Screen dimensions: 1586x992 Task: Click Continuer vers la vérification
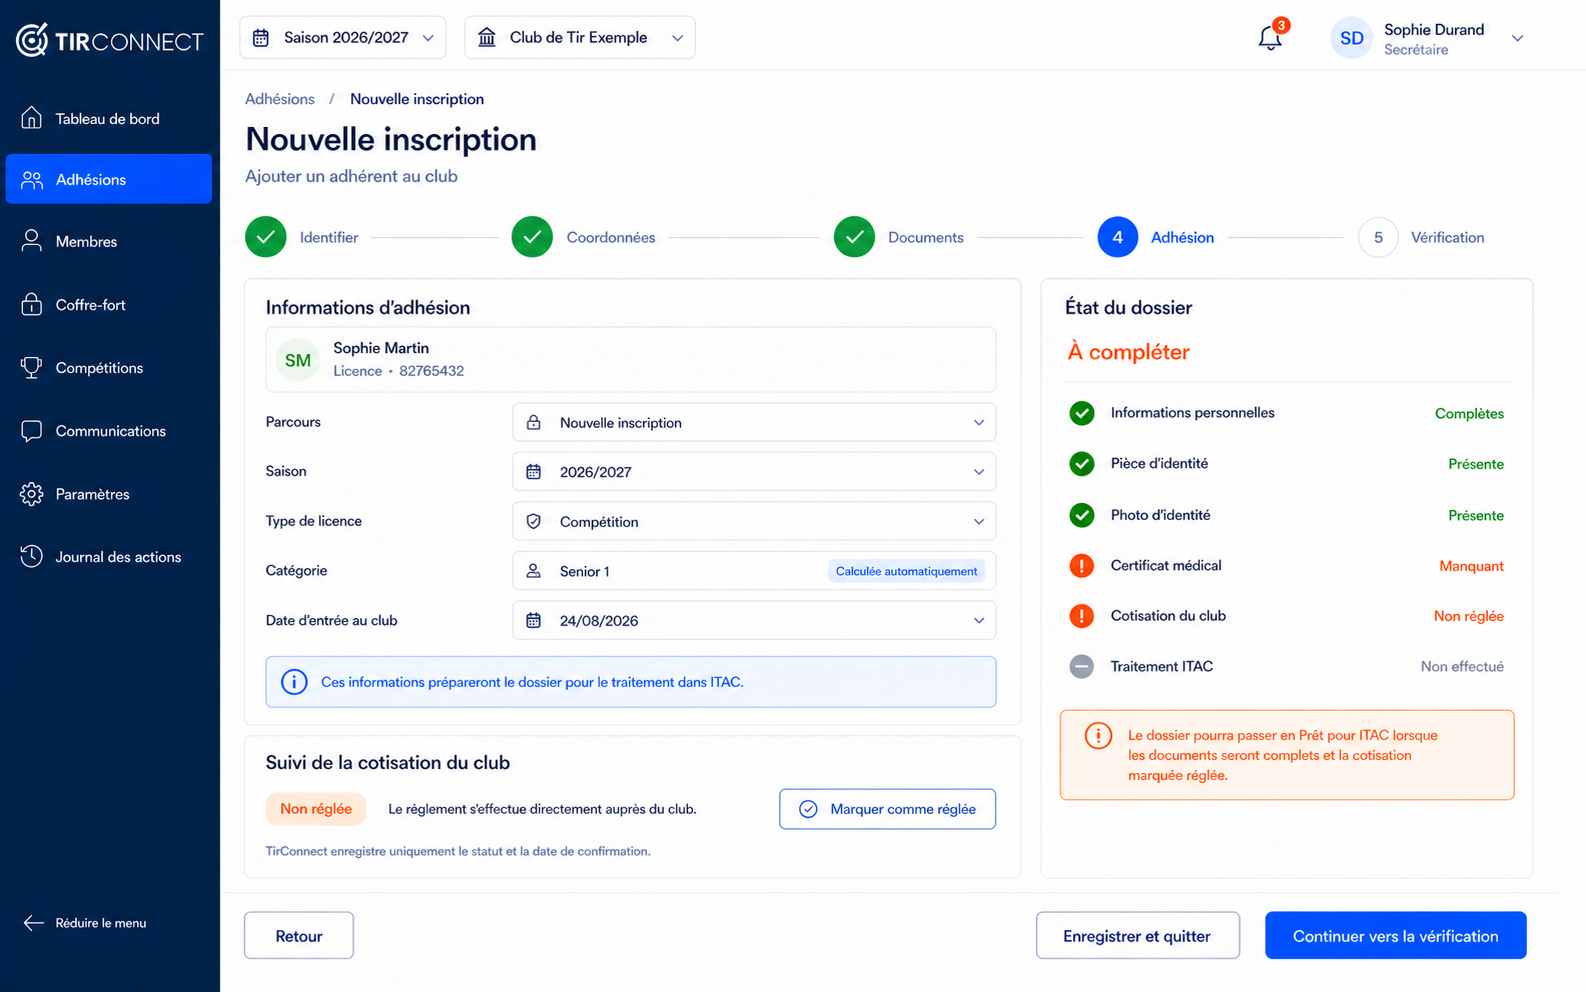click(1396, 936)
